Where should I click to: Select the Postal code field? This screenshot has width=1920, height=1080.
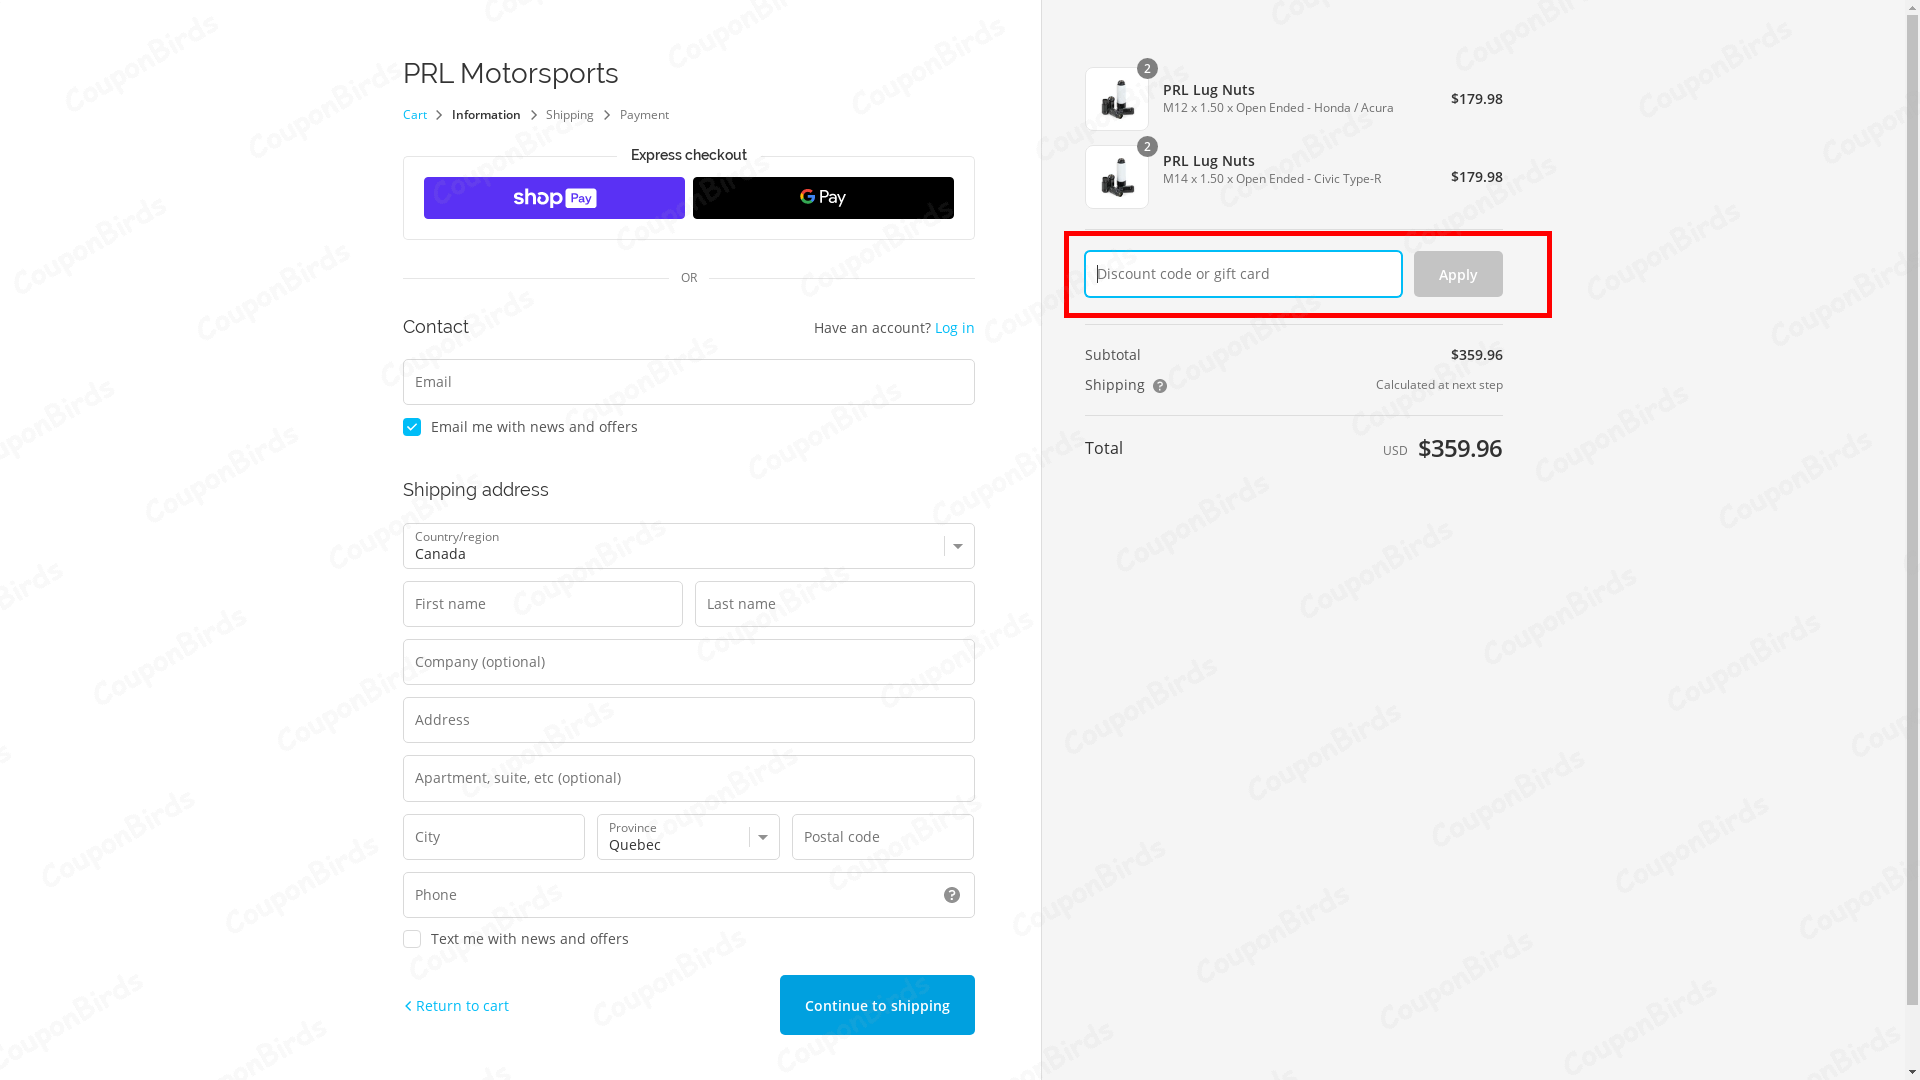882,837
